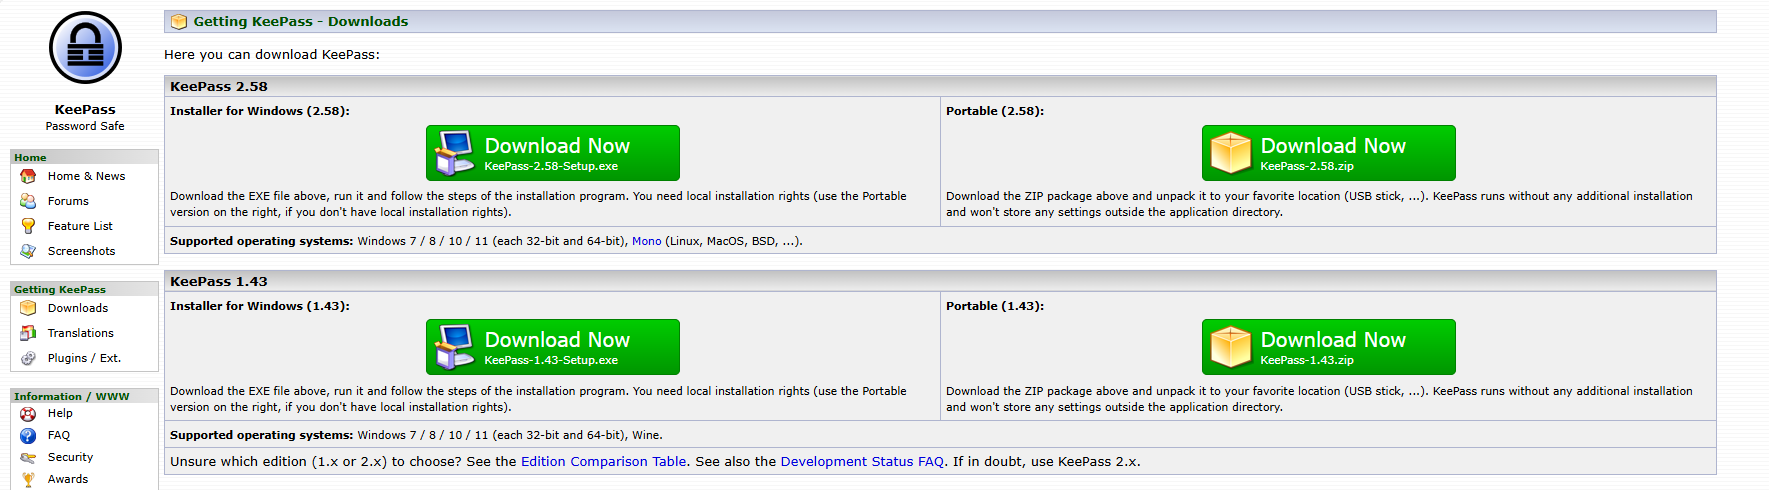Click the Home & News house icon
Viewport: 1769px width, 490px height.
click(x=28, y=176)
